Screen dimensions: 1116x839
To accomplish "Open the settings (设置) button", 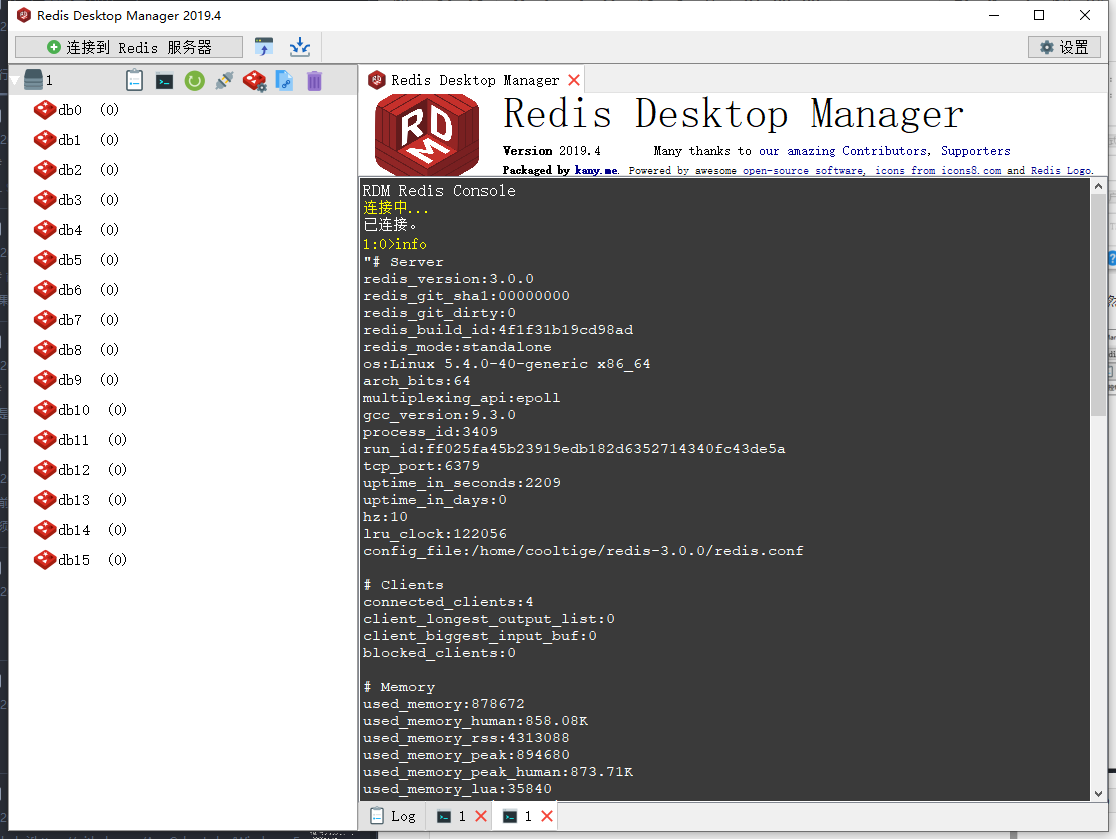I will pyautogui.click(x=1064, y=47).
